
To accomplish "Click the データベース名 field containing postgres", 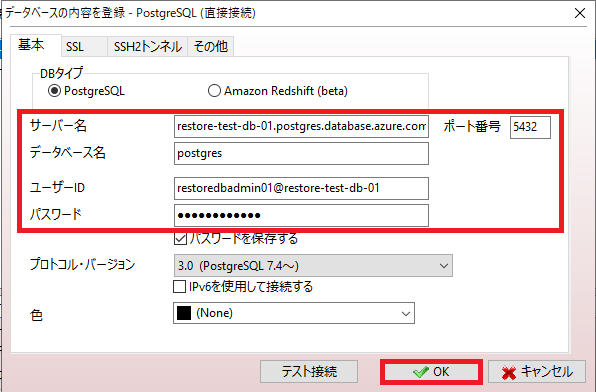I will (x=301, y=154).
